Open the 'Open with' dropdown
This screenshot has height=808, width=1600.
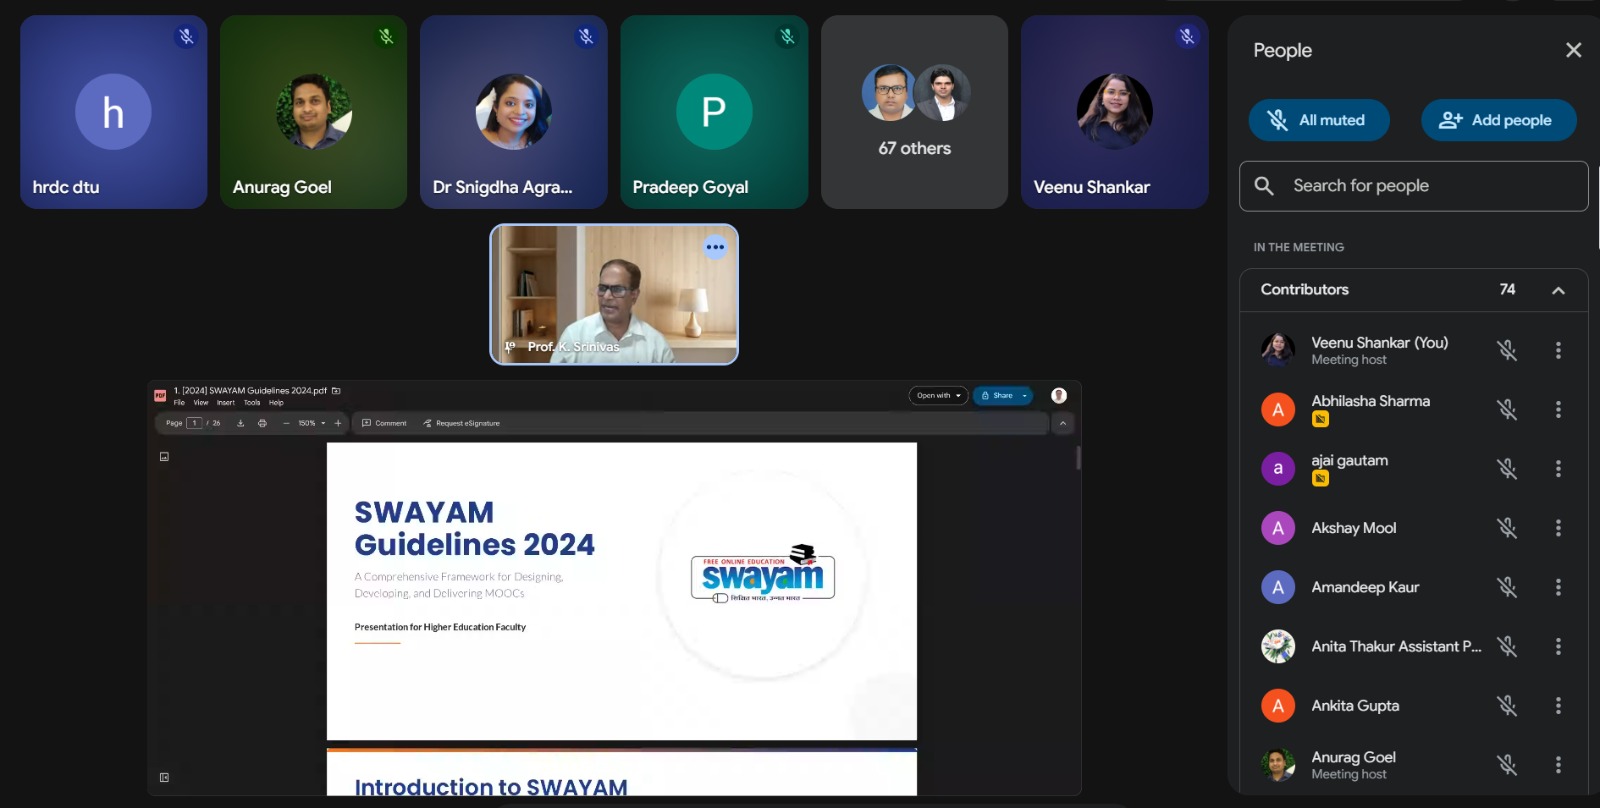[938, 396]
